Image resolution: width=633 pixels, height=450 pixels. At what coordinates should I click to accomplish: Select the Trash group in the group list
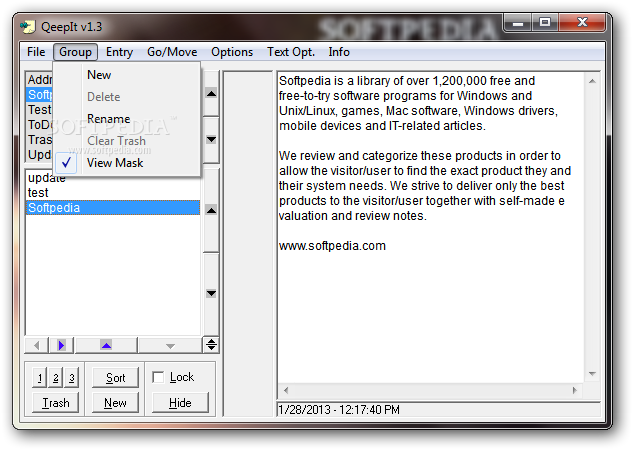click(40, 140)
